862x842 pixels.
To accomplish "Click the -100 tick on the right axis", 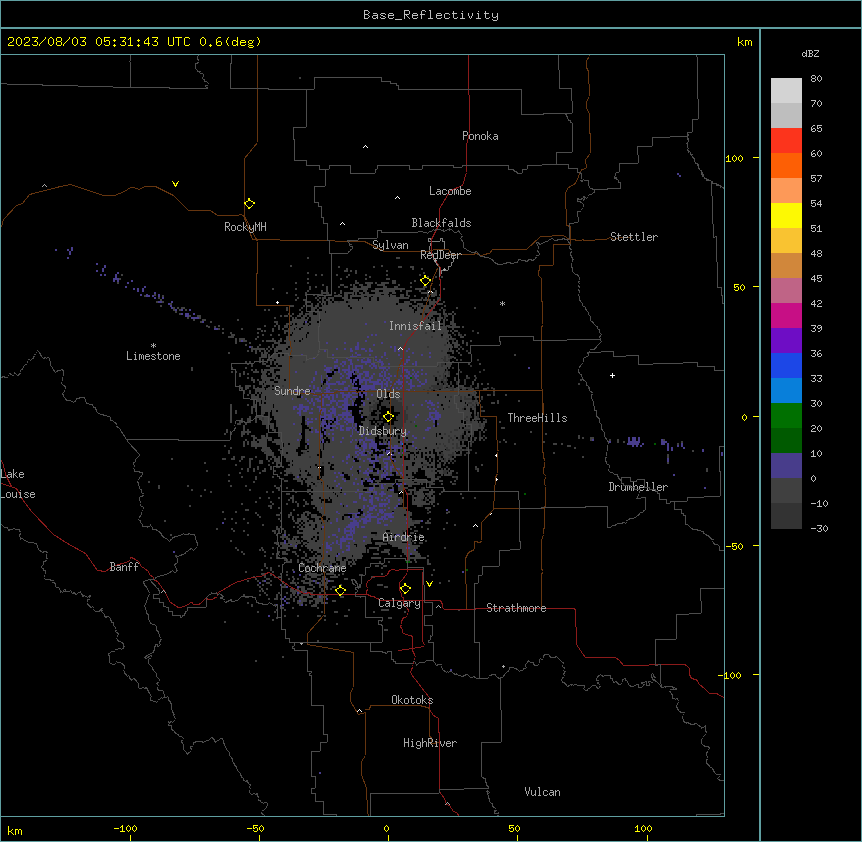I will pyautogui.click(x=731, y=675).
